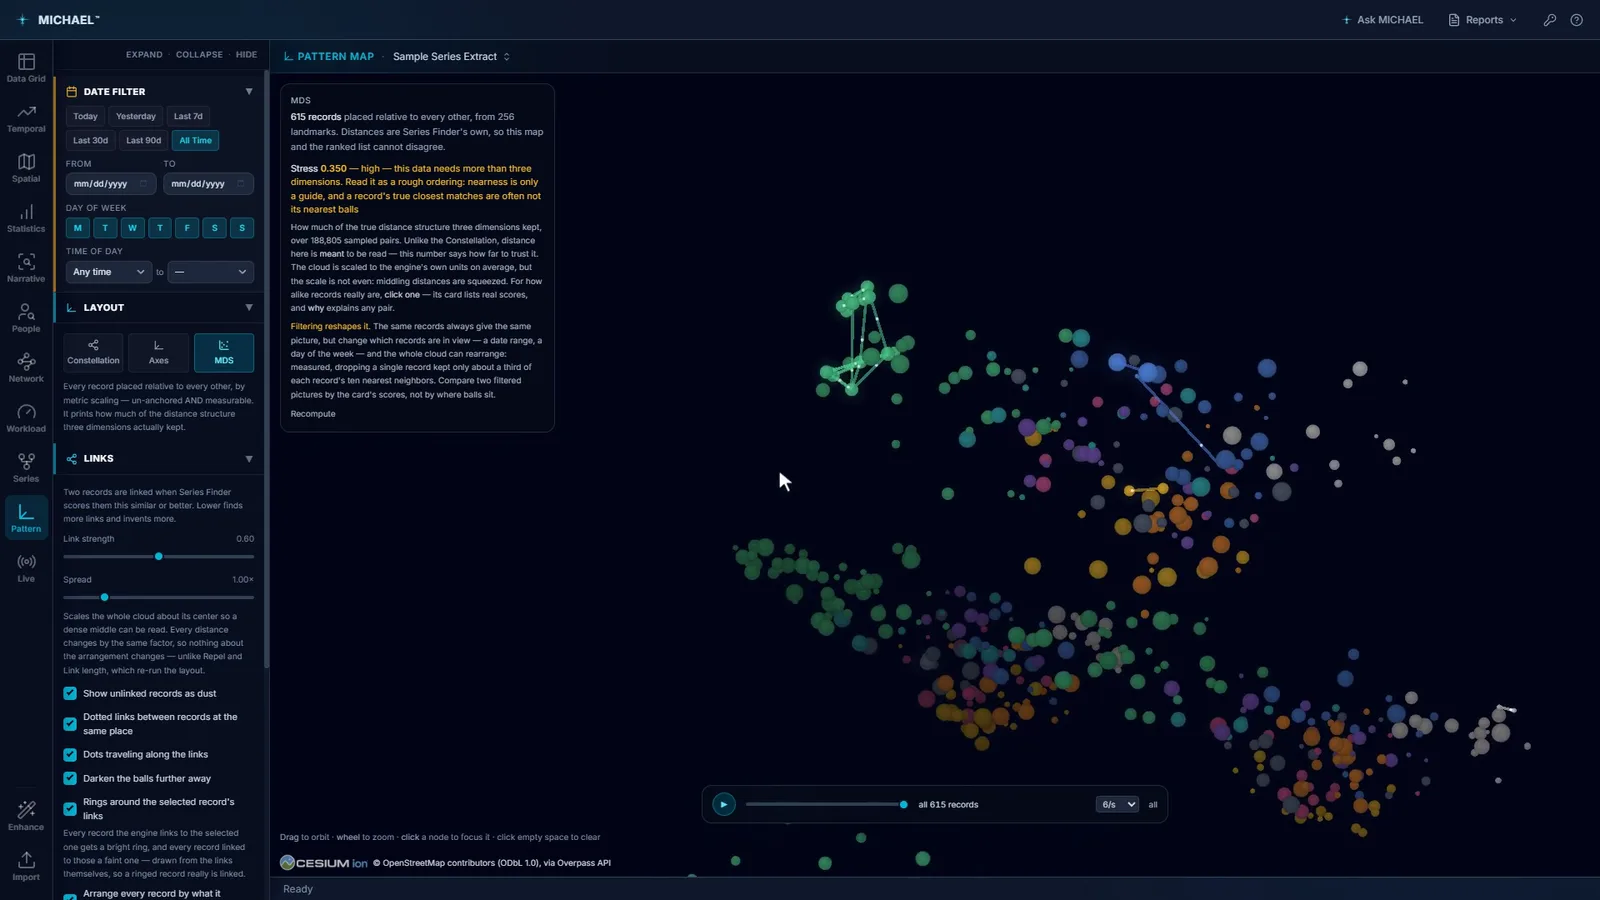Screen dimensions: 1600x900
Task: Open the Statistics view
Action: [26, 218]
